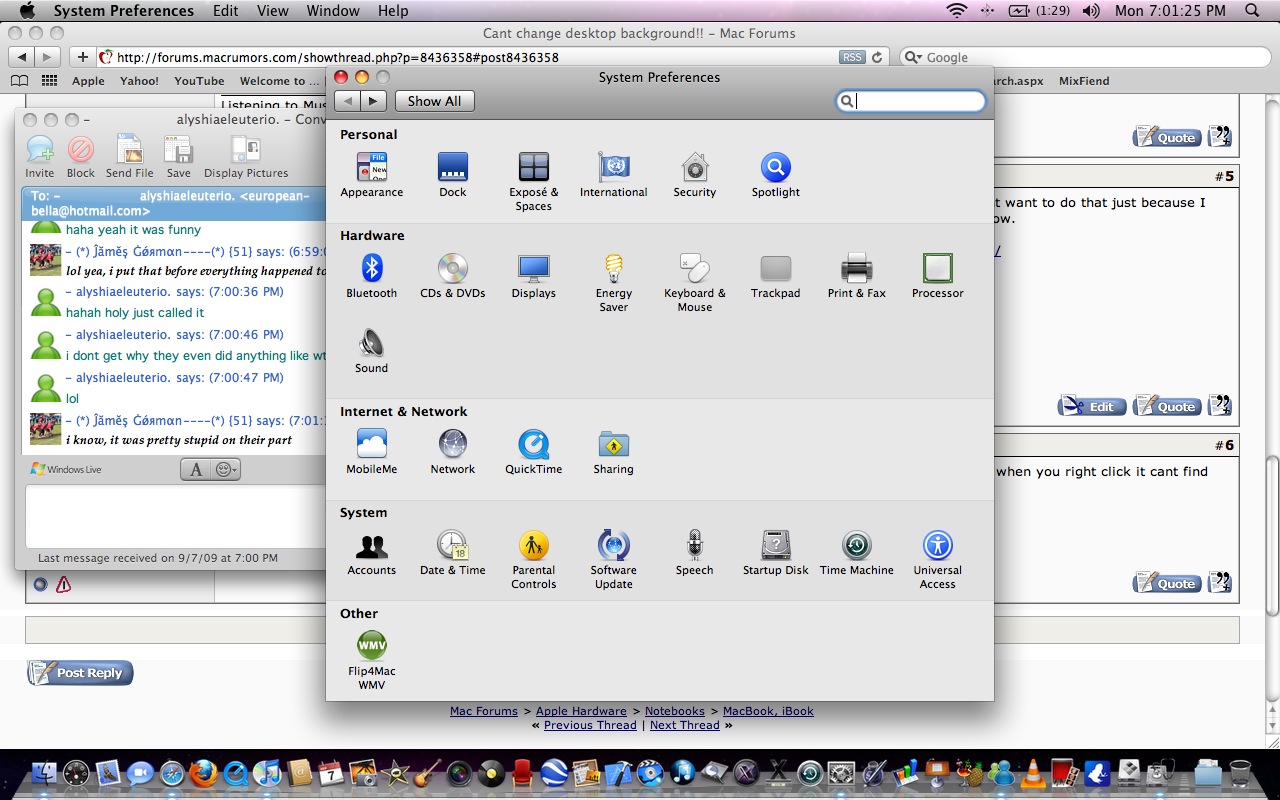The height and width of the screenshot is (800, 1280).
Task: Click Send File in chat toolbar
Action: pyautogui.click(x=130, y=157)
